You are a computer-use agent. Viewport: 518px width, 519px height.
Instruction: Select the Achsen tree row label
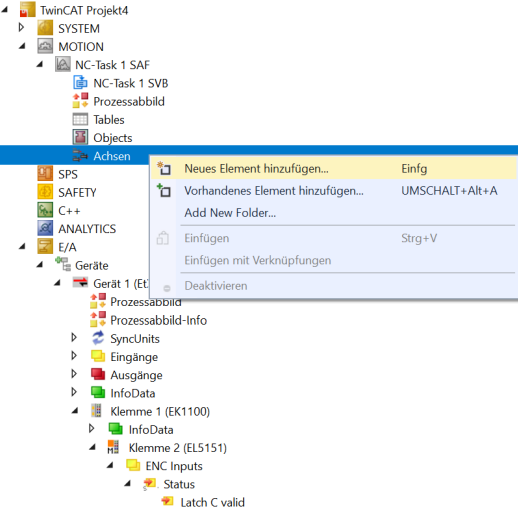pyautogui.click(x=112, y=156)
